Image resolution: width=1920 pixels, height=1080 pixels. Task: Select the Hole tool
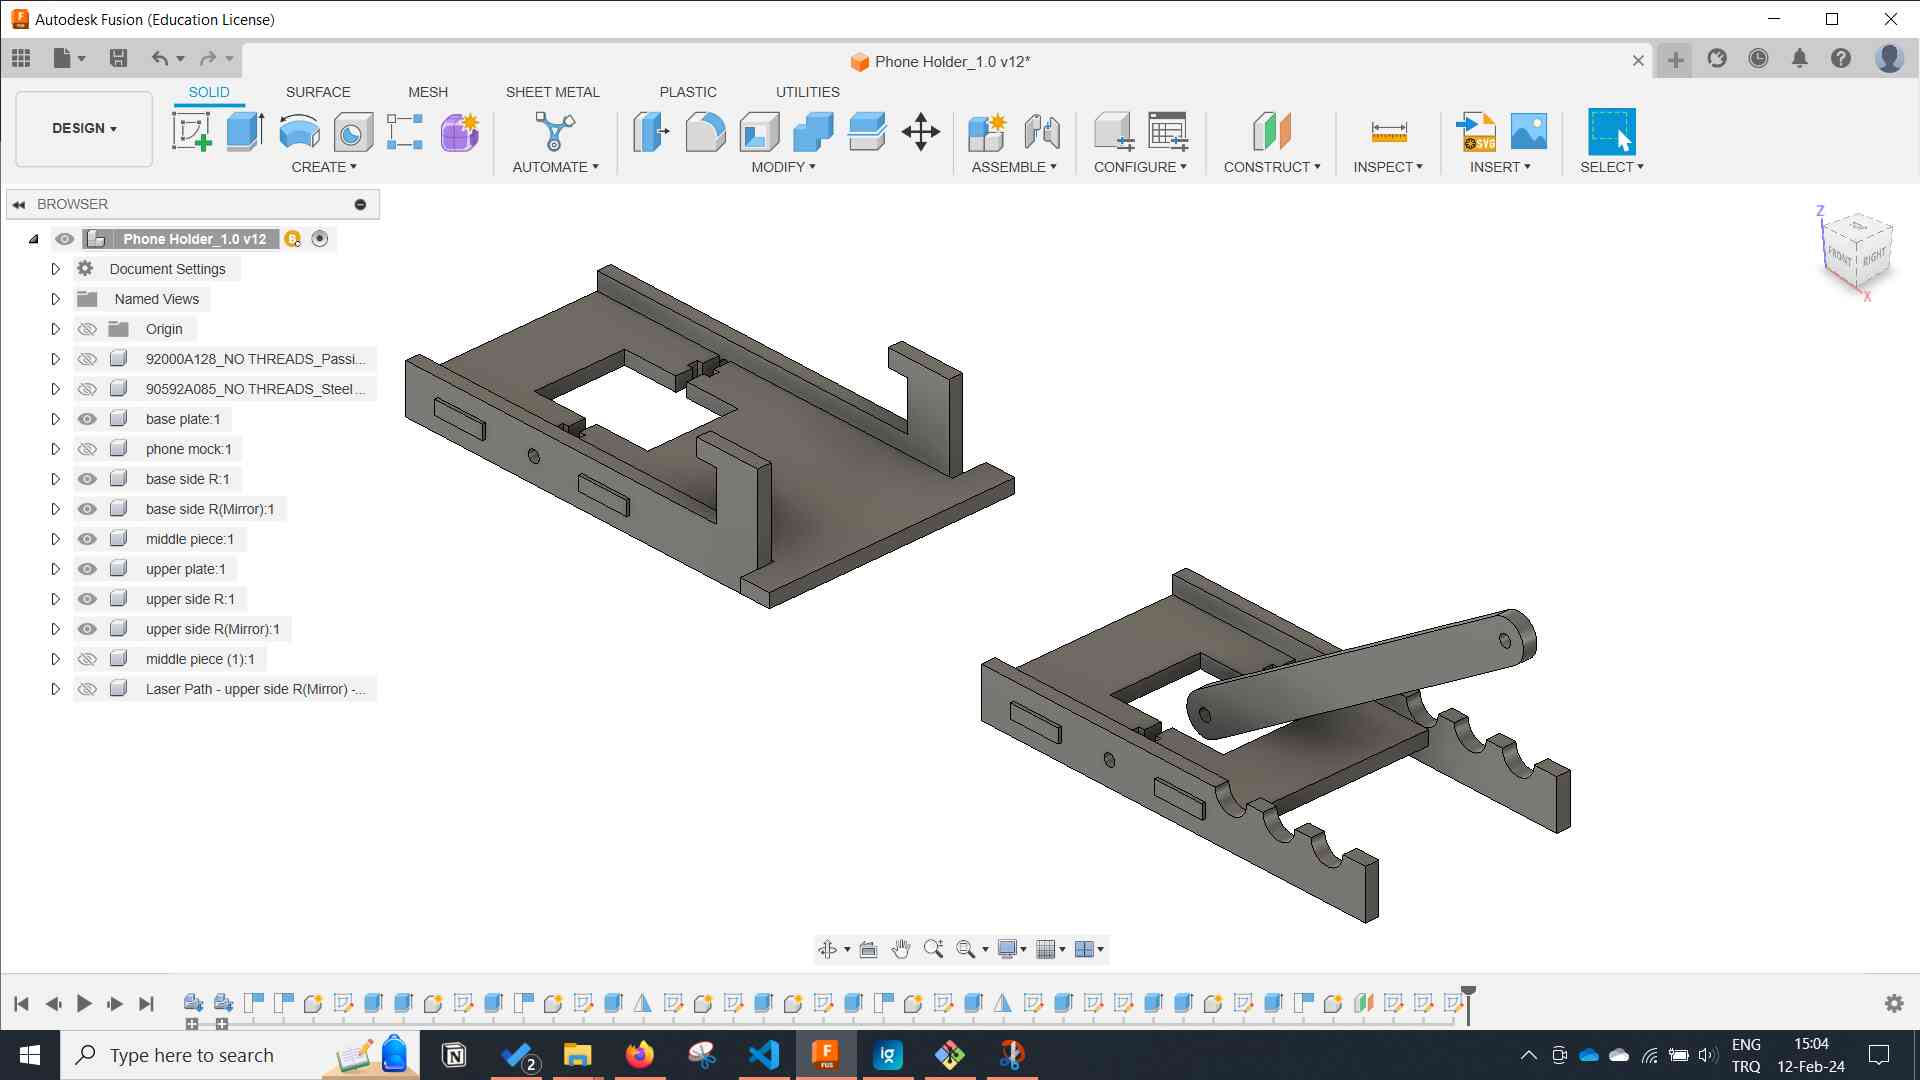(352, 131)
